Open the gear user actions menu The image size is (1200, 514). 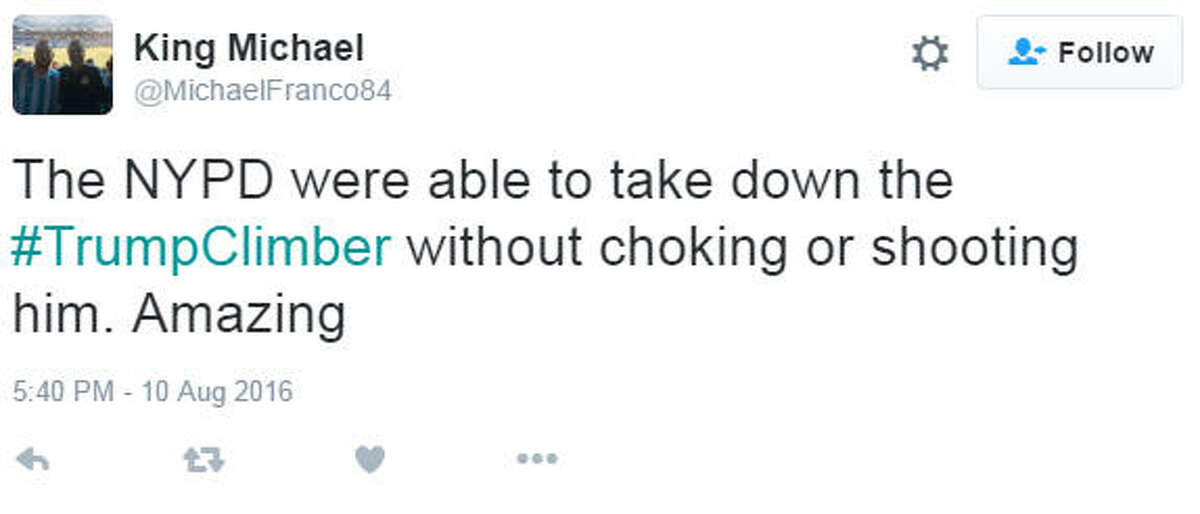[930, 53]
